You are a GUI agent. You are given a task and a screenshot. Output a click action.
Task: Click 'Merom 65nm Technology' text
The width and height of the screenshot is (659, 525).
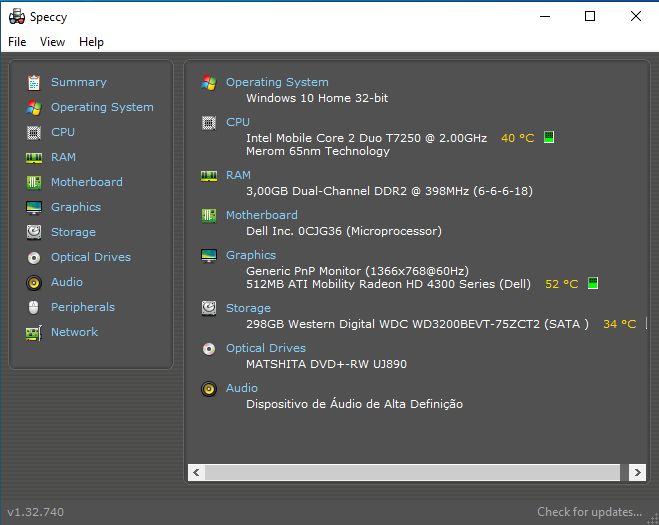(318, 151)
